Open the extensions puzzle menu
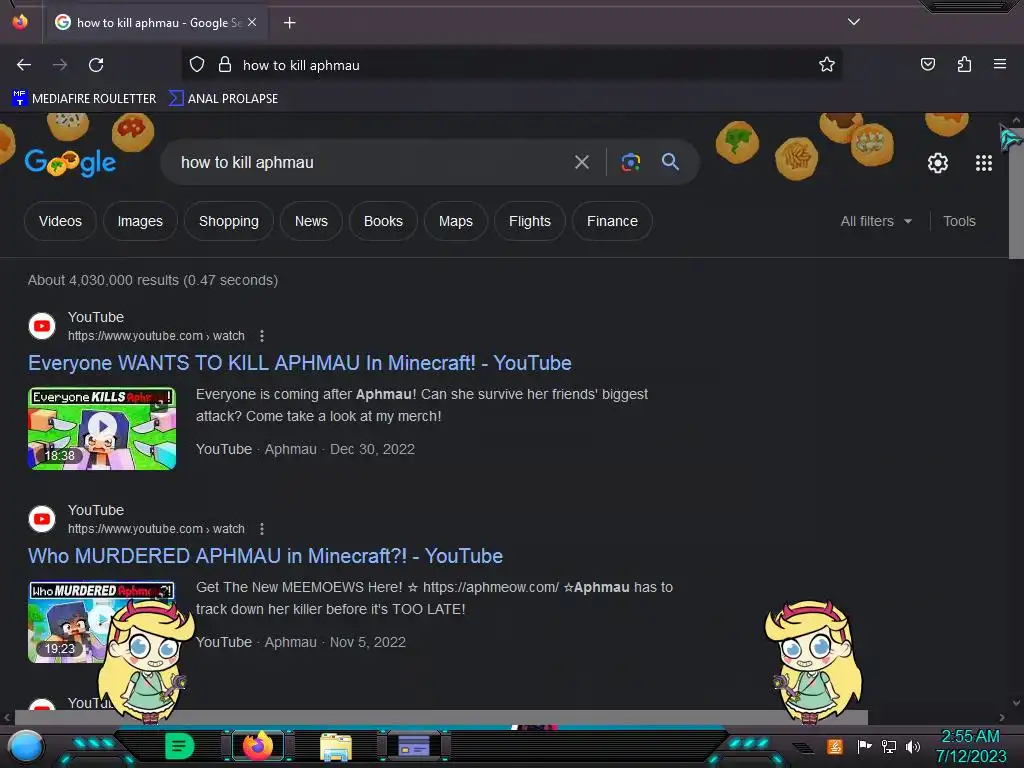This screenshot has width=1024, height=768. click(964, 64)
